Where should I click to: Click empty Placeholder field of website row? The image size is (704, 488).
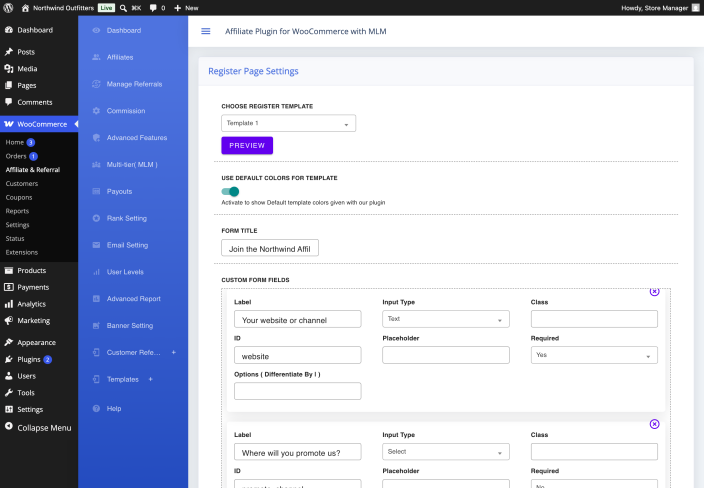pyautogui.click(x=446, y=355)
